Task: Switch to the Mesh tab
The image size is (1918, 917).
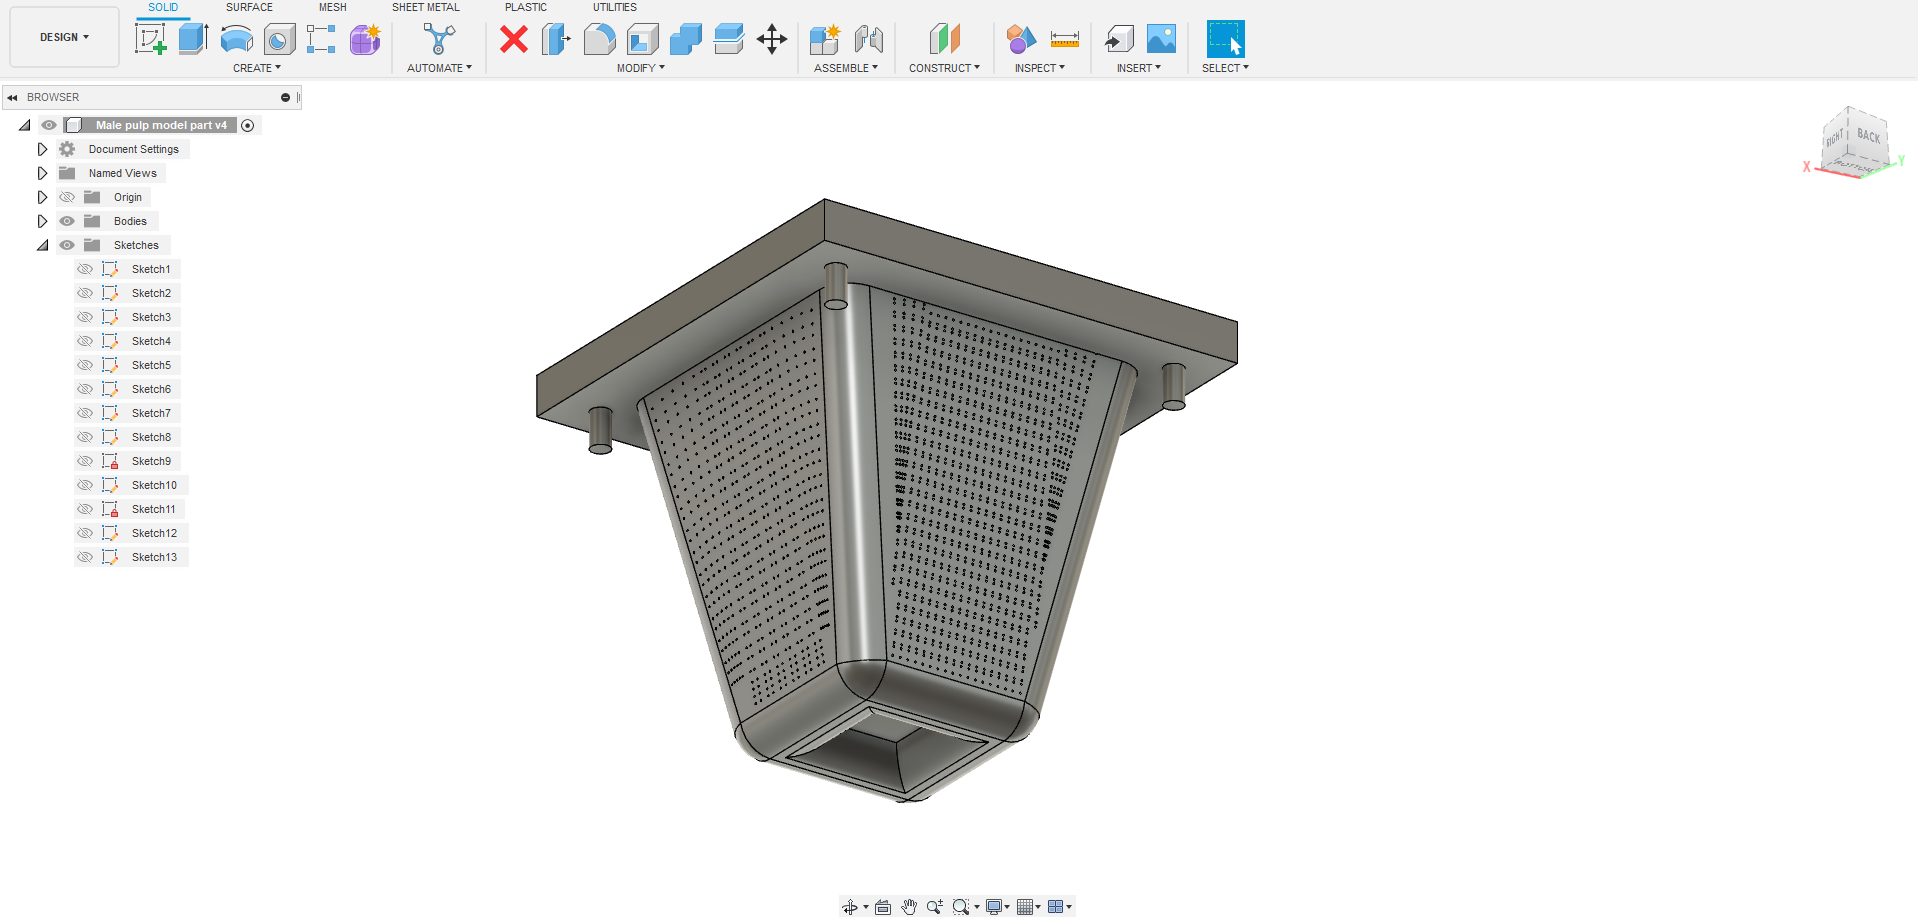Action: [x=333, y=7]
